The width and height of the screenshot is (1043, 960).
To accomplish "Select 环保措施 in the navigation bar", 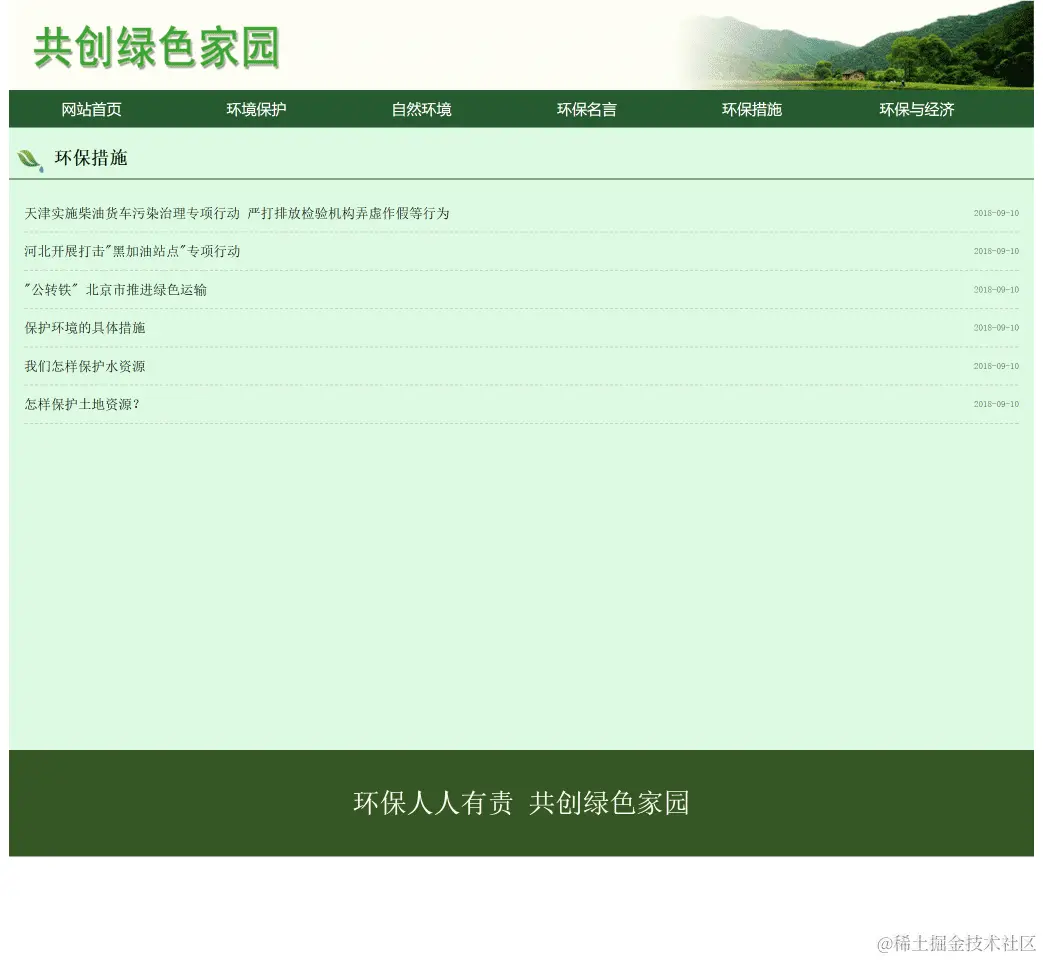I will 752,109.
